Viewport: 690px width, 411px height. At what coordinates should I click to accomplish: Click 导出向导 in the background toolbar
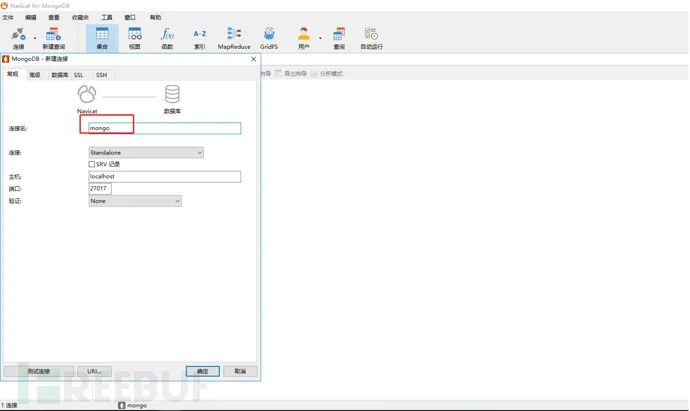coord(291,73)
